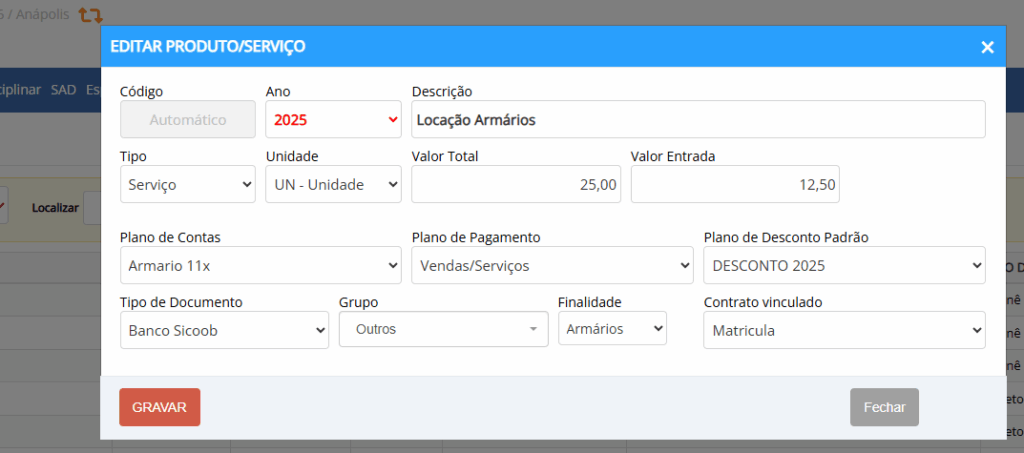Click the gray Fechar button

point(884,407)
